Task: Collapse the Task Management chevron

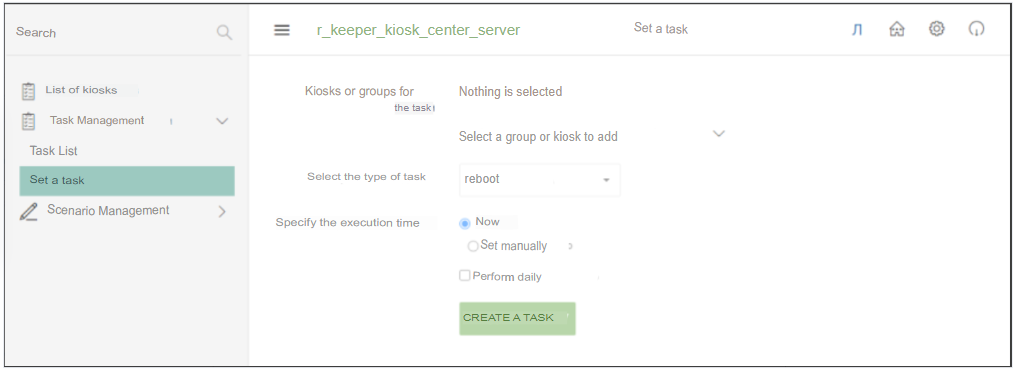Action: point(222,121)
